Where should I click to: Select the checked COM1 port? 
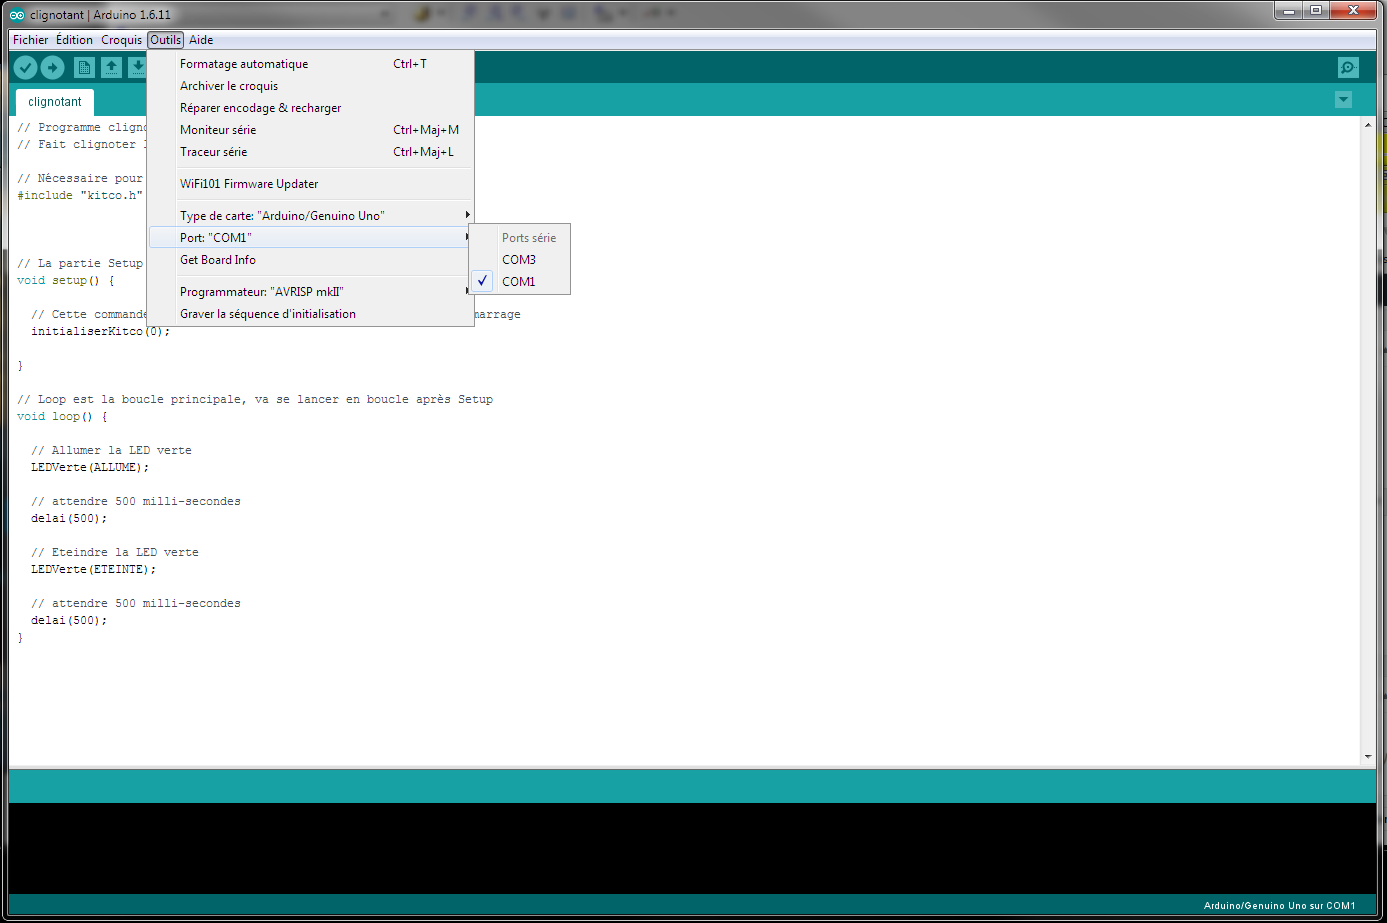pos(518,282)
